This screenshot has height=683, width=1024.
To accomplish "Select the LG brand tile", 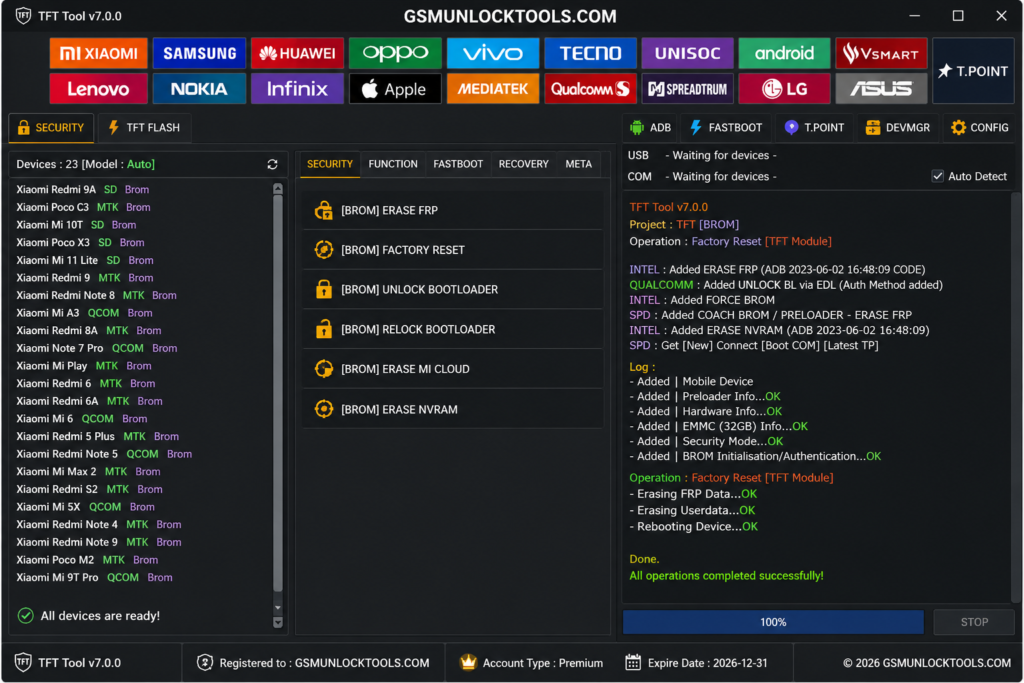I will point(784,89).
